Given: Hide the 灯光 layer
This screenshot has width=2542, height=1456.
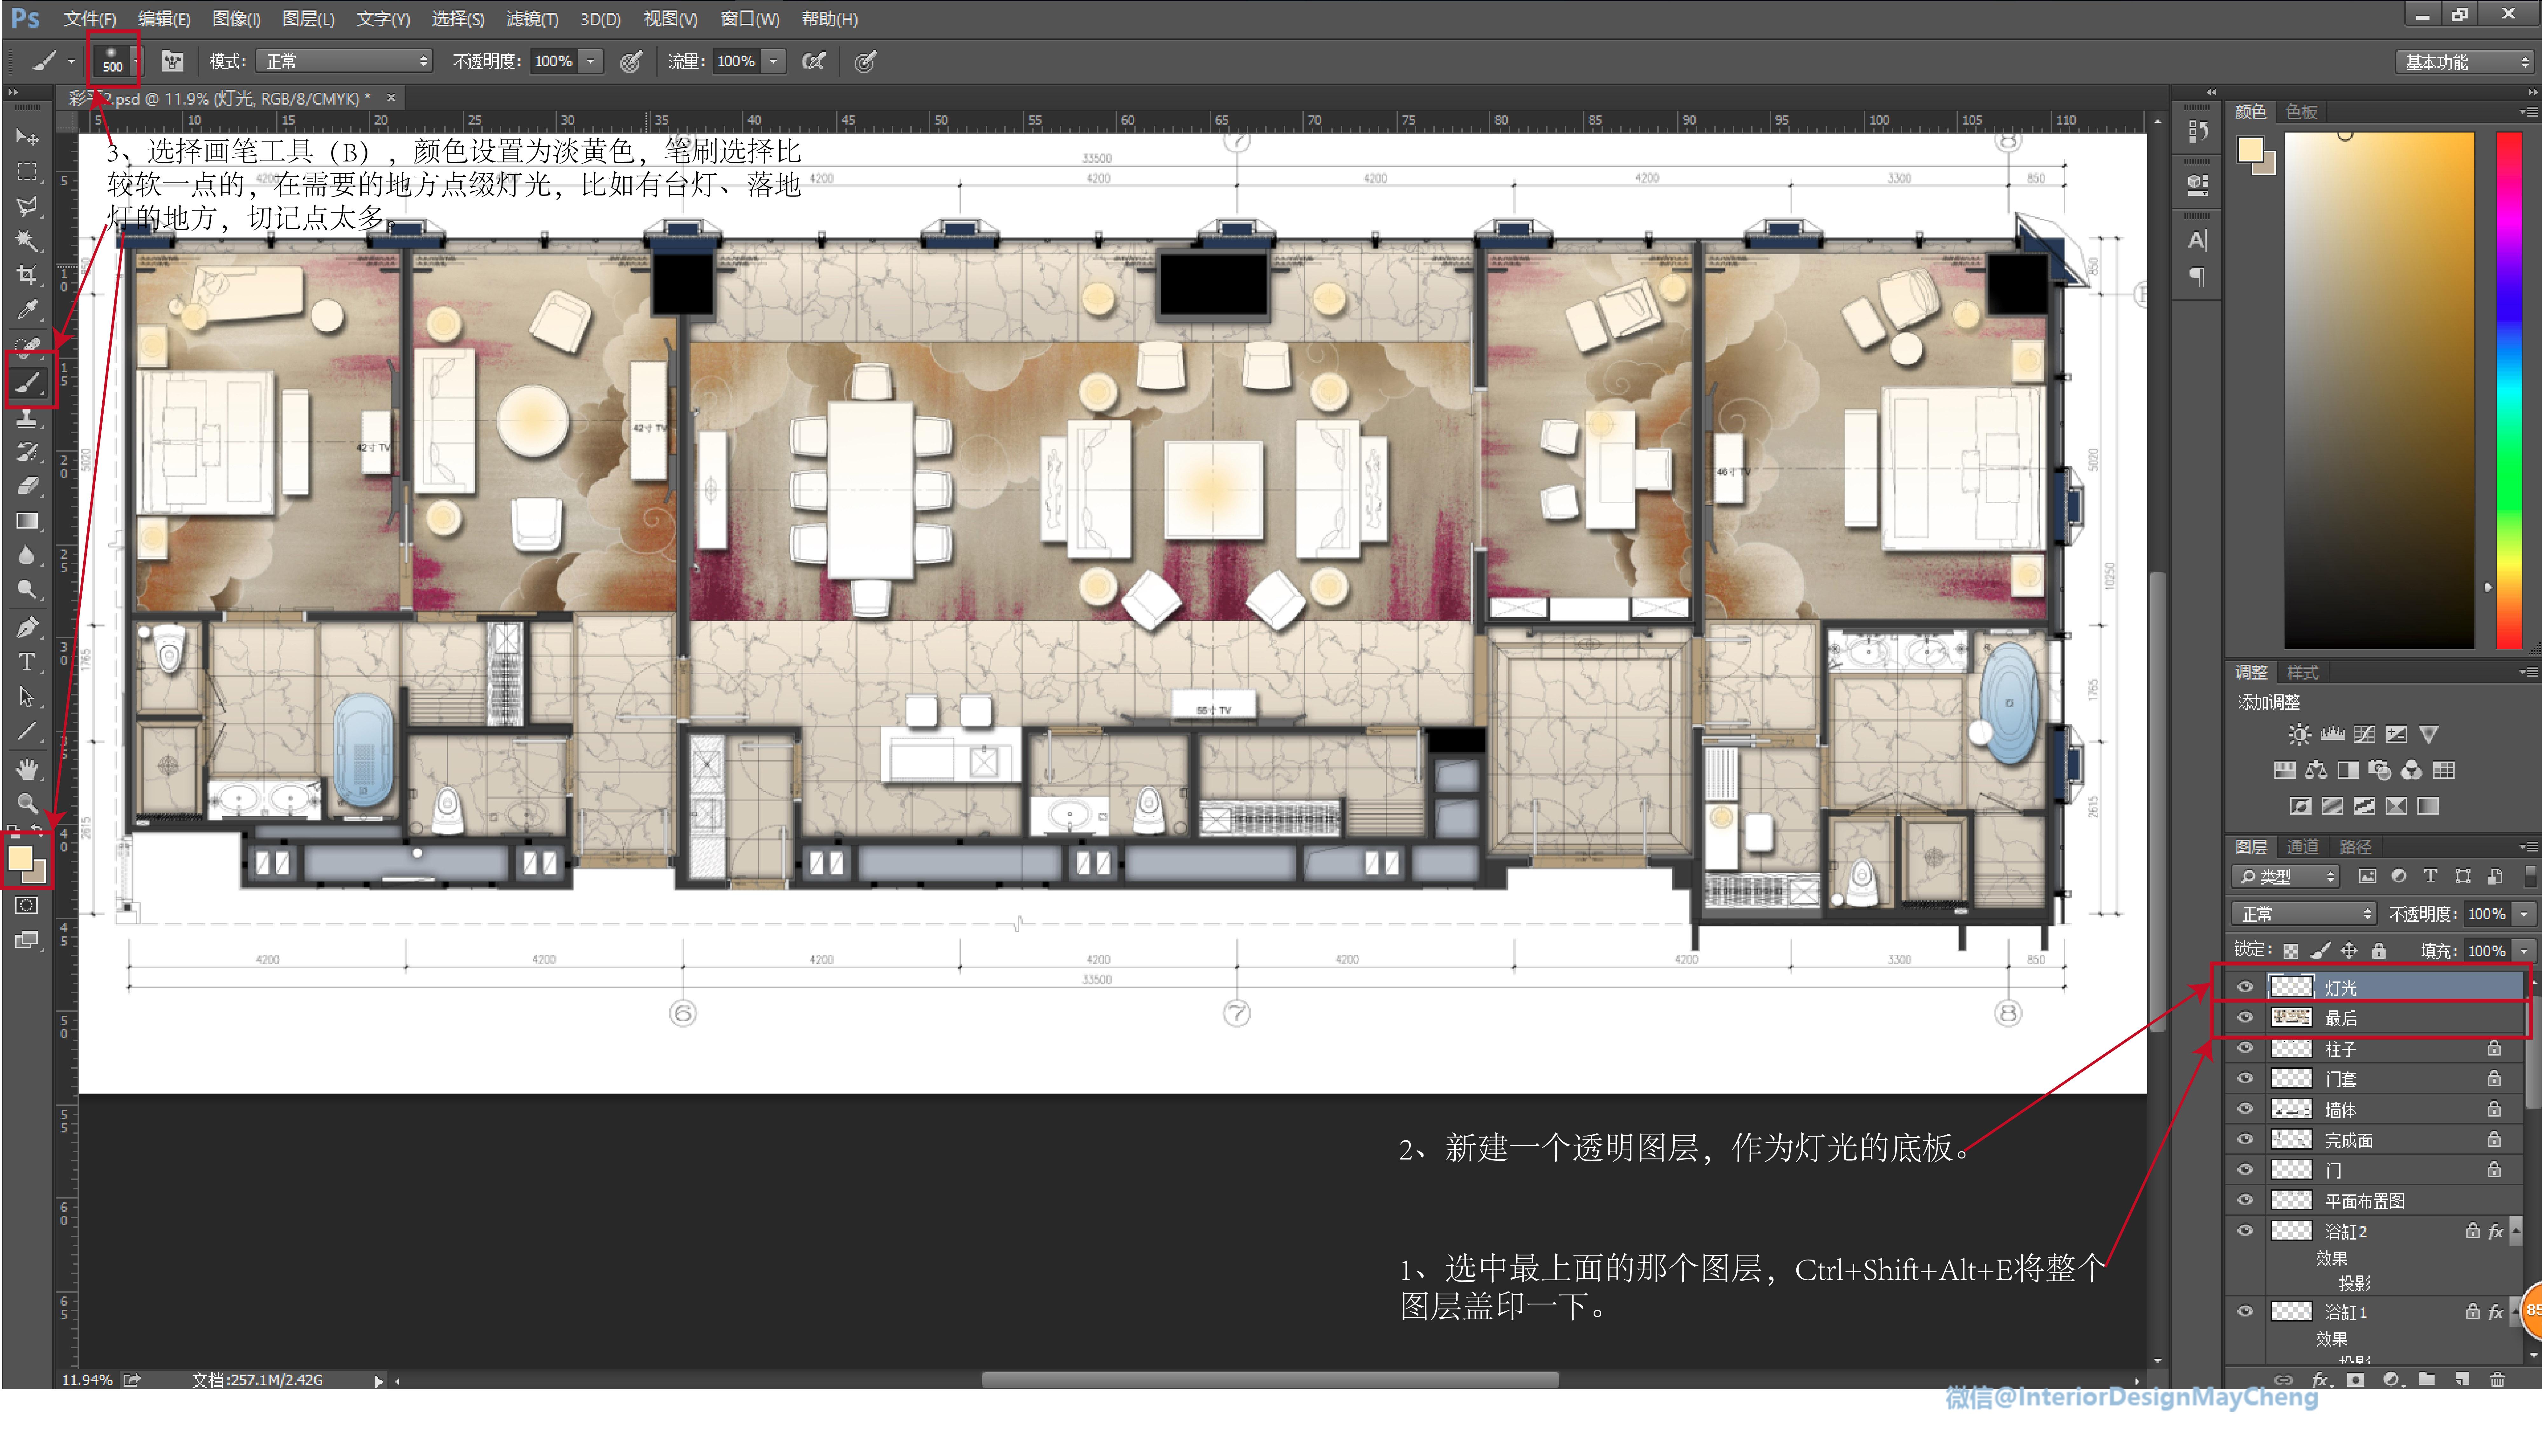Looking at the screenshot, I should [x=2245, y=987].
